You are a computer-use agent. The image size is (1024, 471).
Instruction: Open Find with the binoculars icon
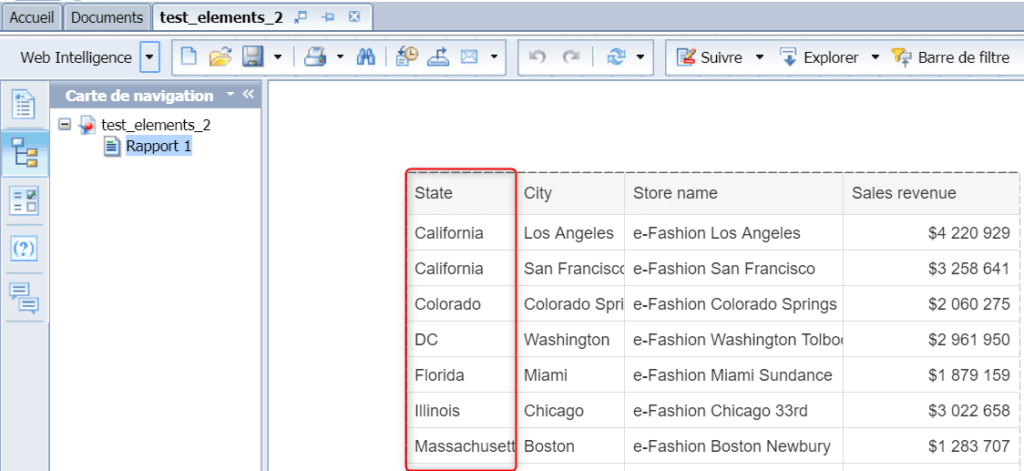coord(366,58)
